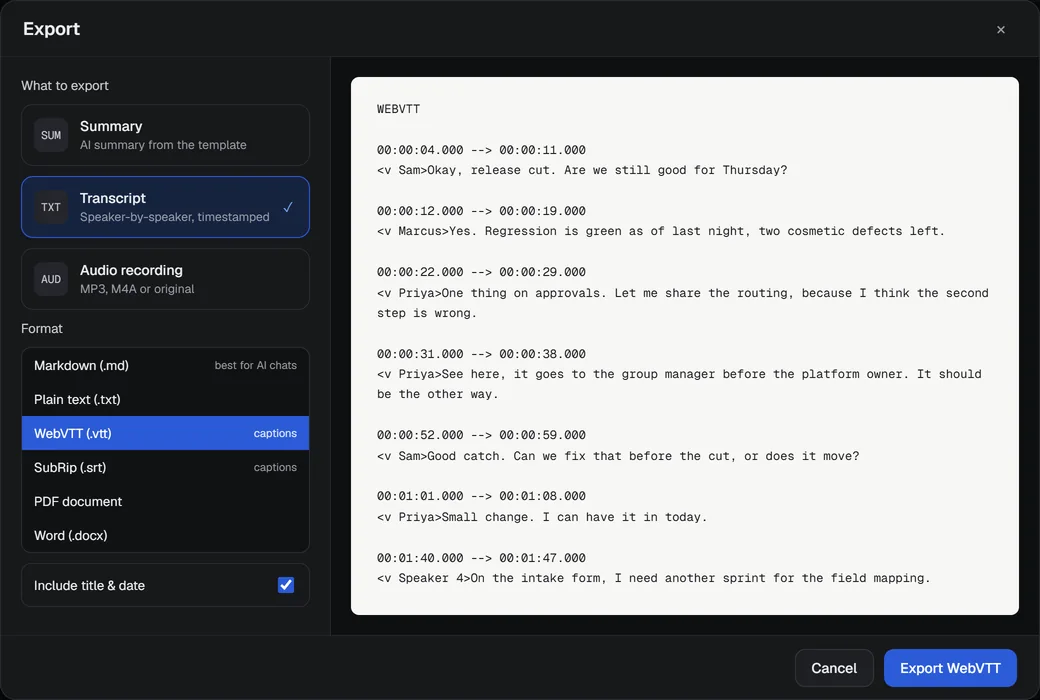Click Sam's line 'Good catch'
The height and width of the screenshot is (700, 1040).
618,456
